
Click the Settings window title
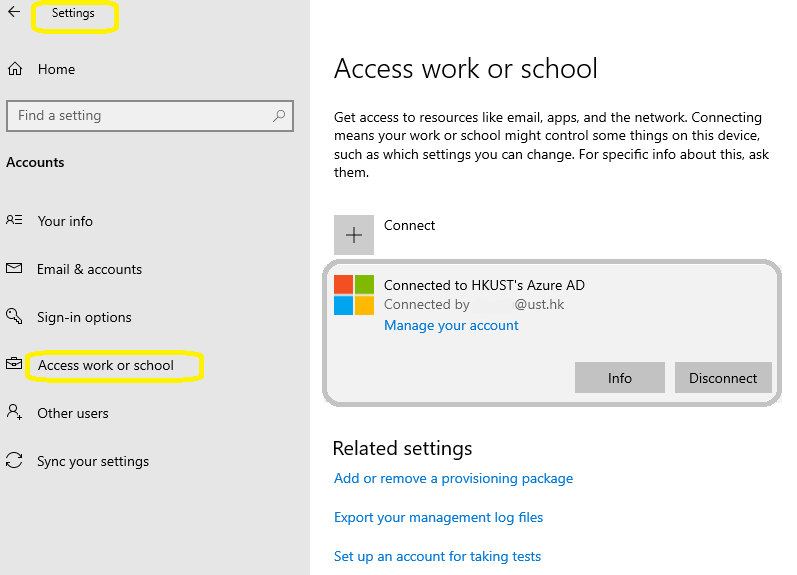73,13
